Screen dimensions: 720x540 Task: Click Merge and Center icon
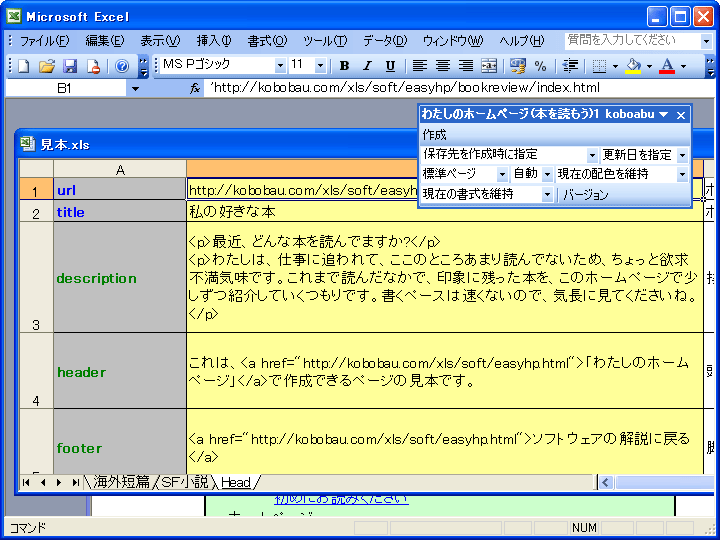(489, 66)
